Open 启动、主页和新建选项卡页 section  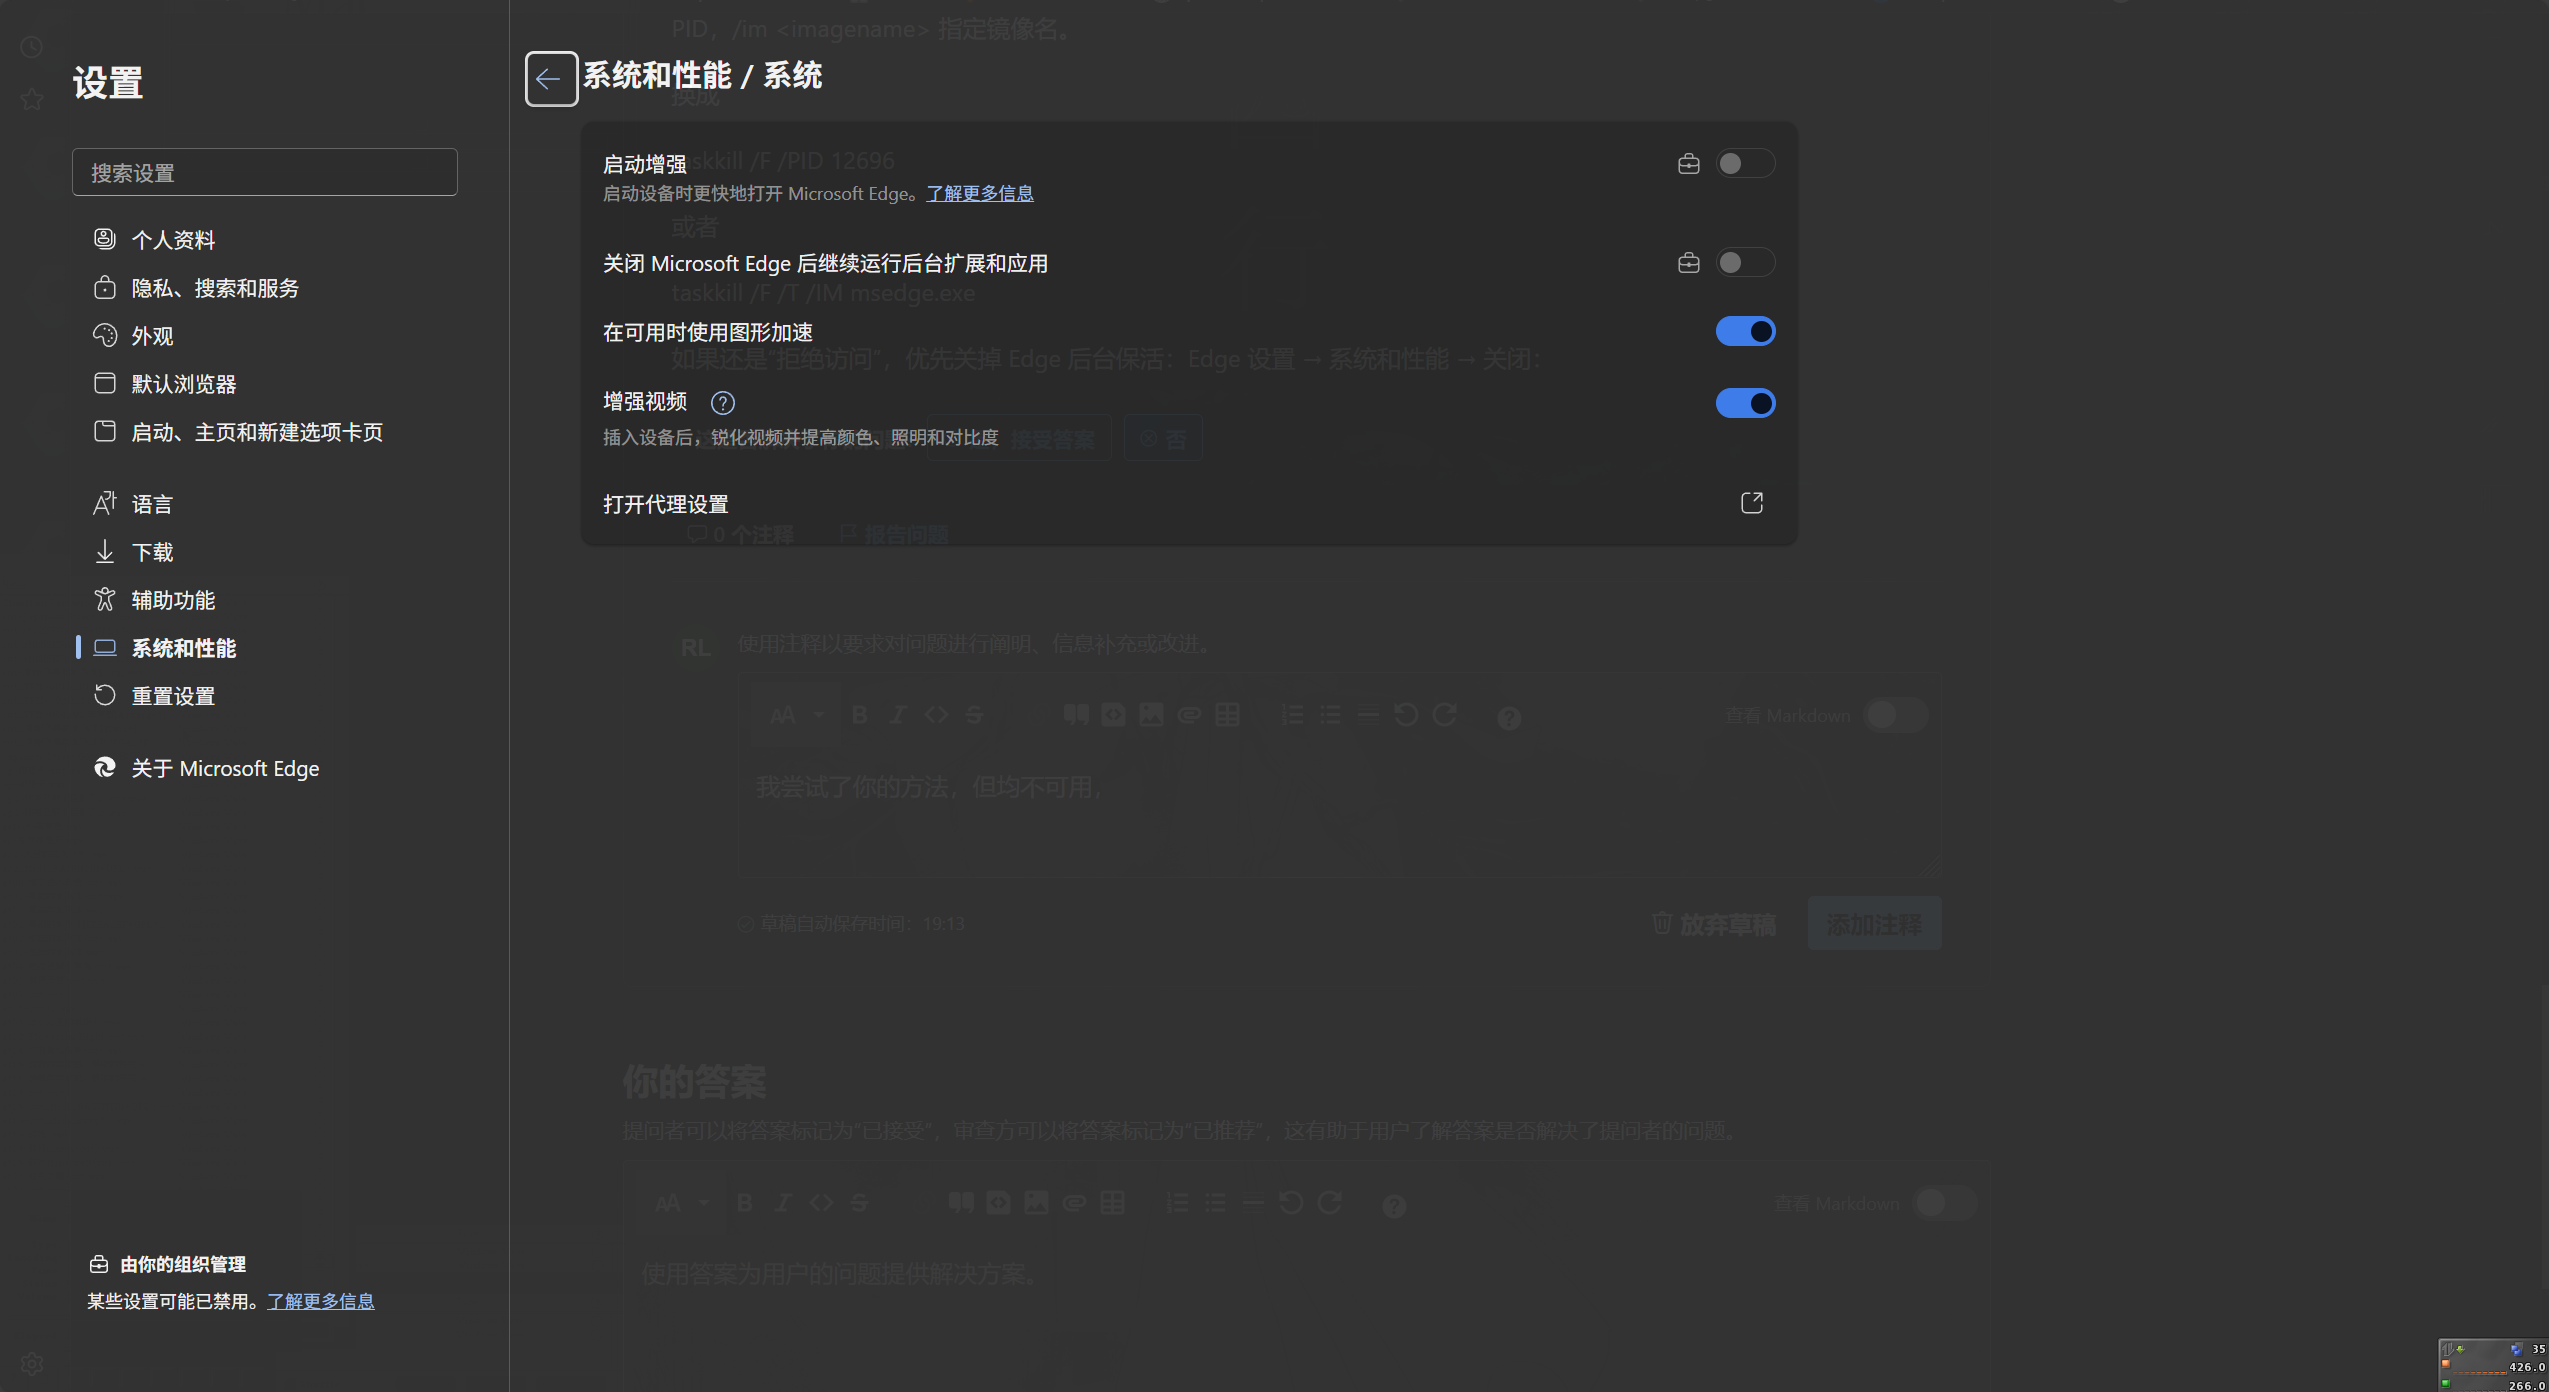(x=257, y=432)
